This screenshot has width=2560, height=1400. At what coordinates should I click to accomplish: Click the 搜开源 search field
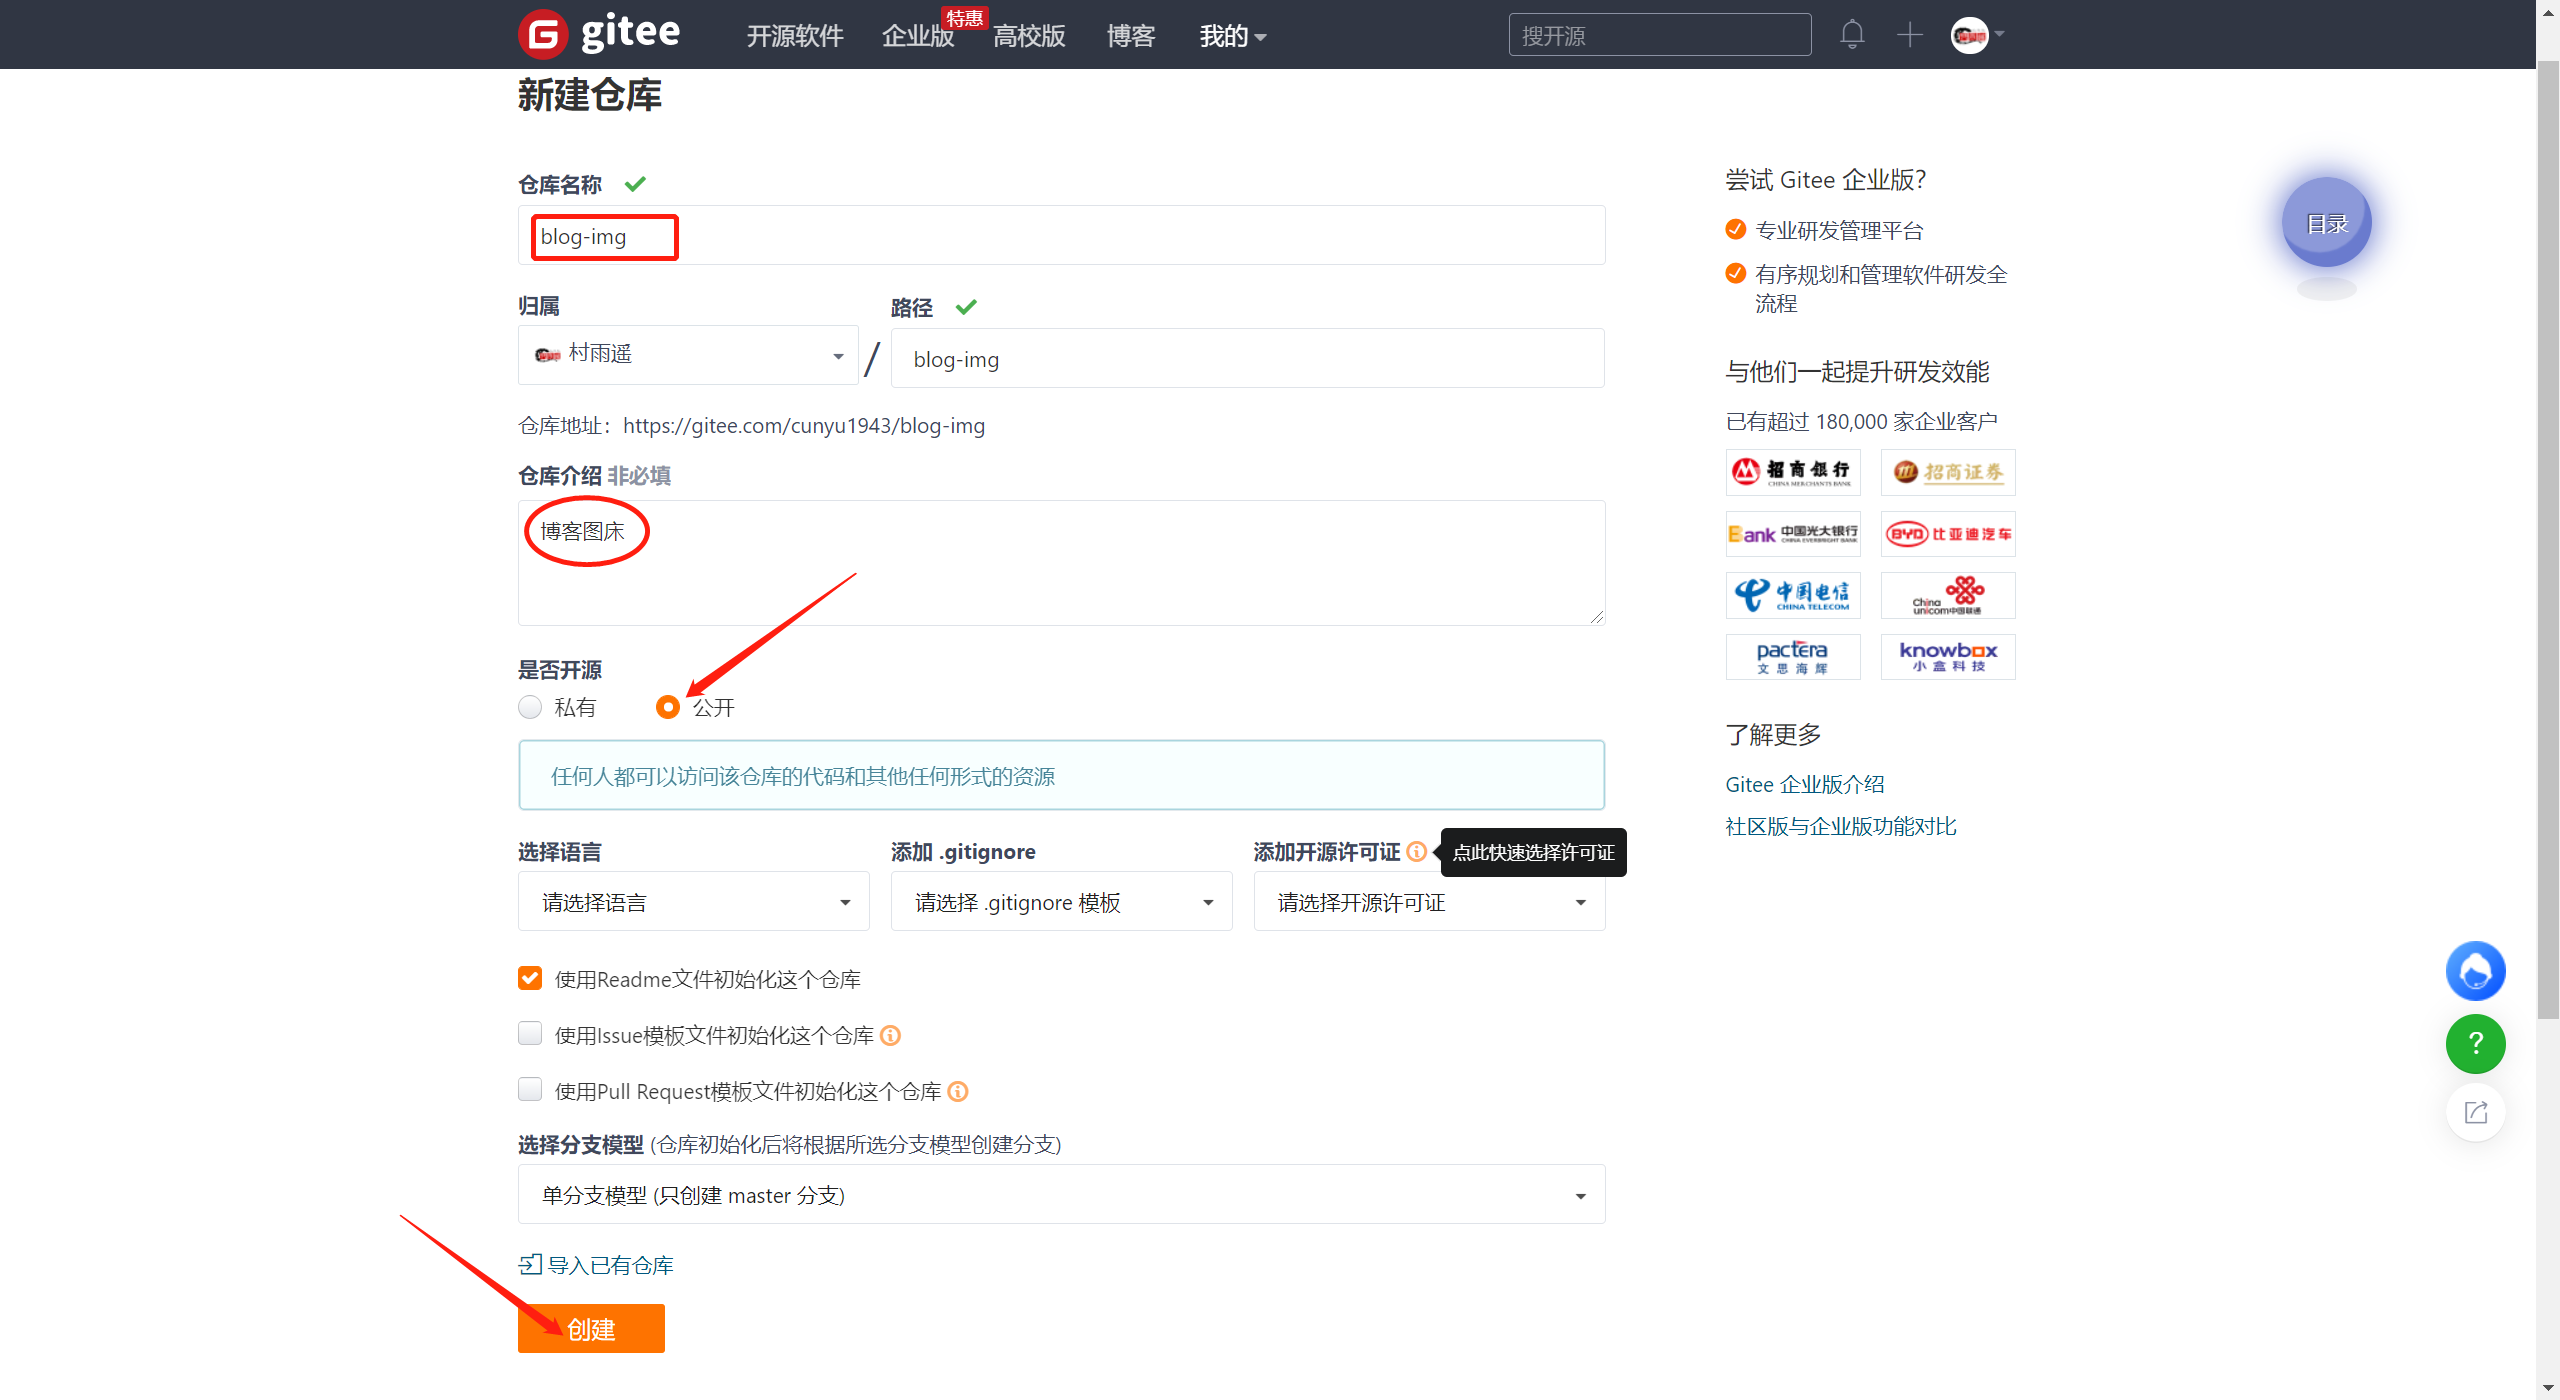(1659, 36)
